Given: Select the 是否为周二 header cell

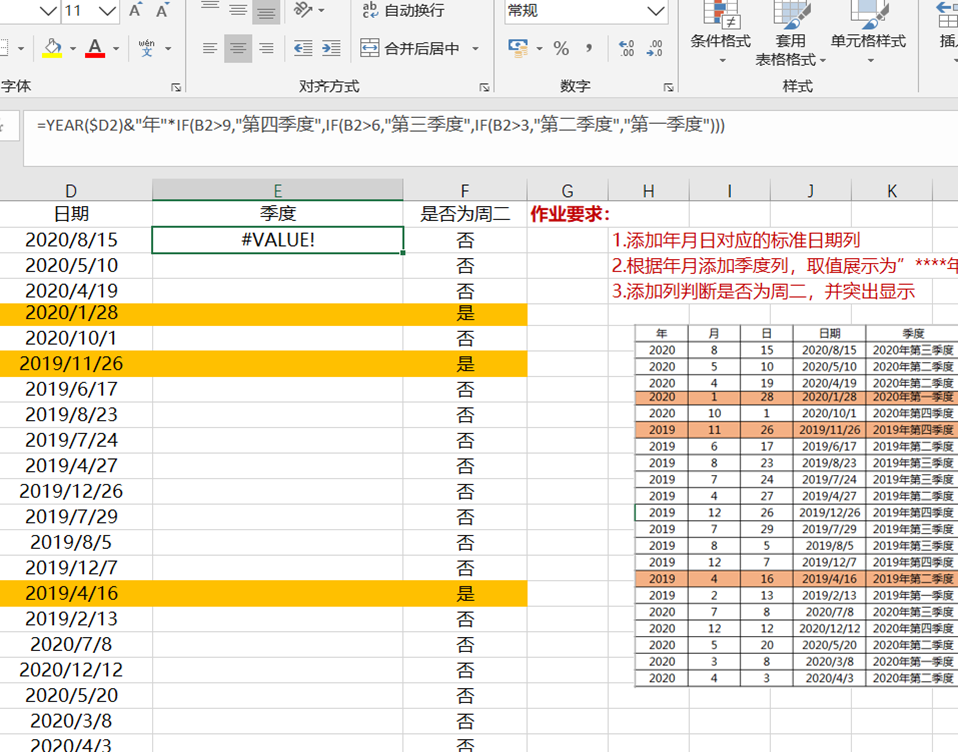Looking at the screenshot, I should pos(465,214).
